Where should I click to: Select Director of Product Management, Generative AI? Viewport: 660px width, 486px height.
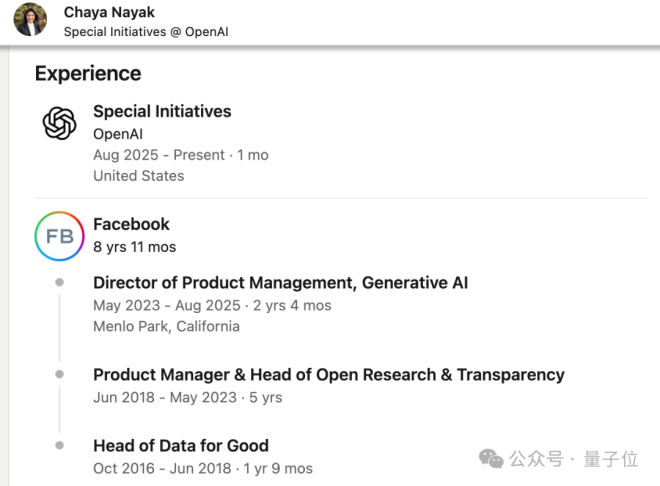pyautogui.click(x=280, y=283)
